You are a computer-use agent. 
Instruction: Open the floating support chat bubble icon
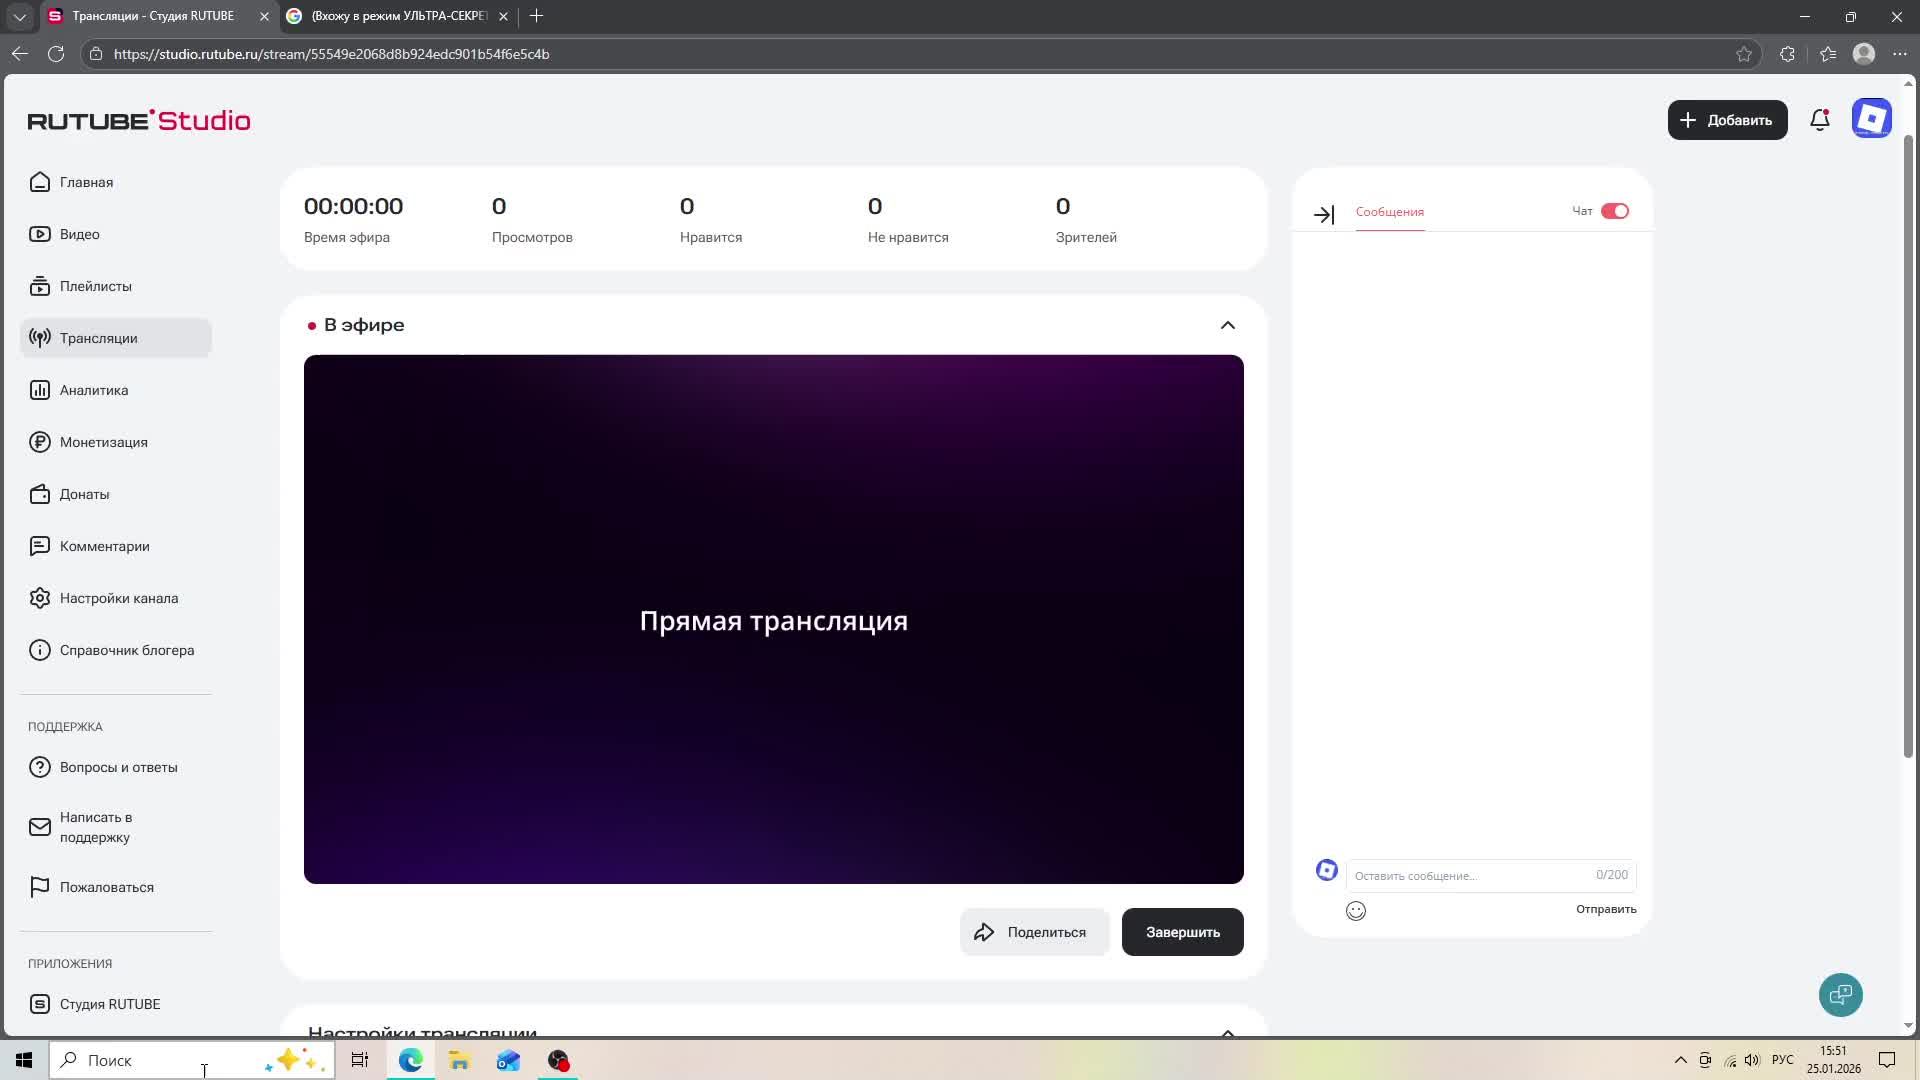tap(1840, 994)
